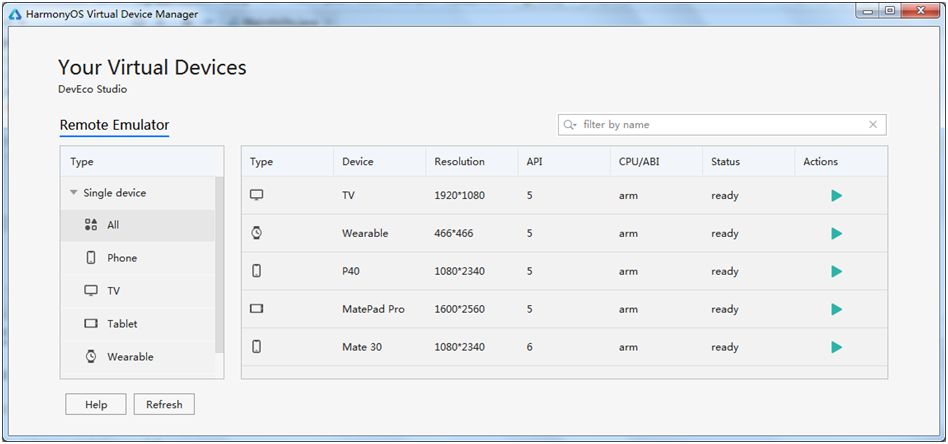Clear the filter with the X icon
Viewport: 948px width, 444px height.
pos(873,125)
